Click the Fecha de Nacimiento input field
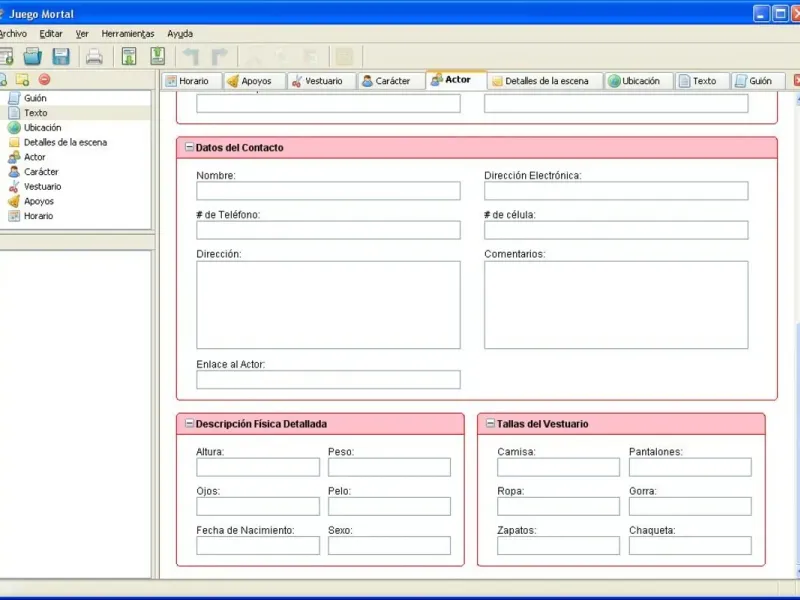800x600 pixels. click(x=258, y=546)
